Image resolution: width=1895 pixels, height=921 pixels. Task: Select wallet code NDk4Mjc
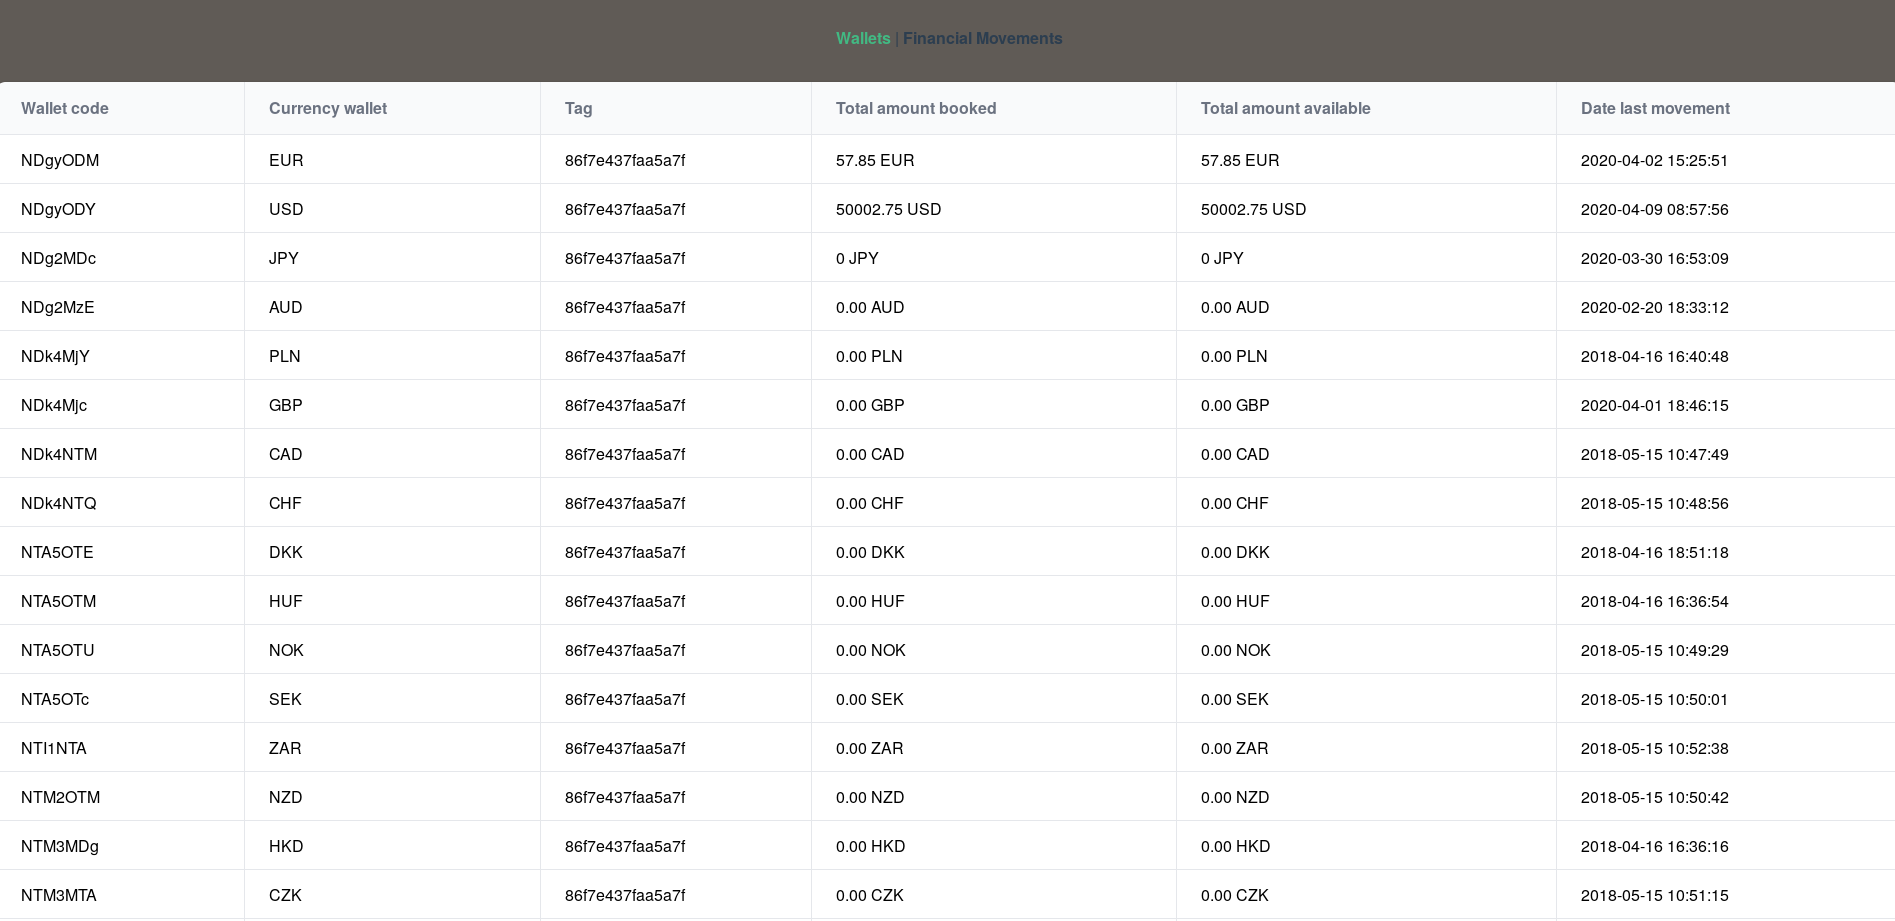point(54,405)
